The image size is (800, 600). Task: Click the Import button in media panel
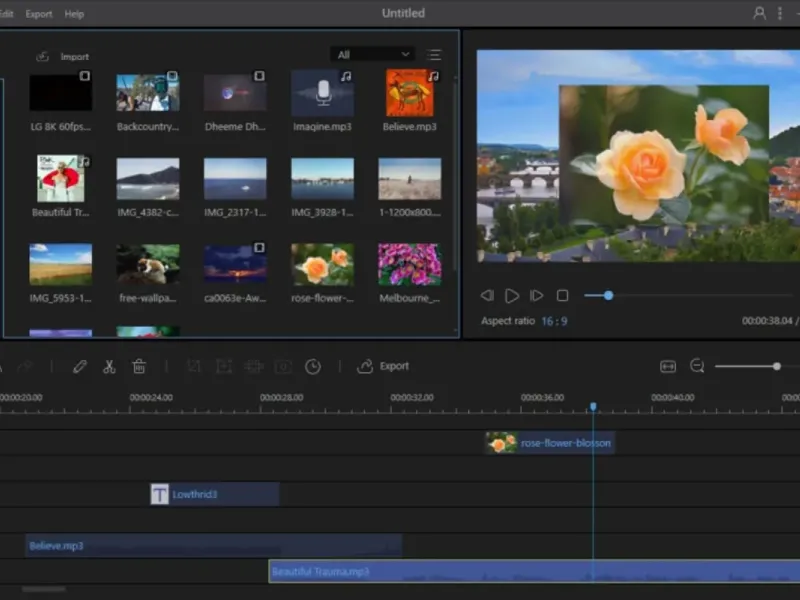pyautogui.click(x=63, y=57)
